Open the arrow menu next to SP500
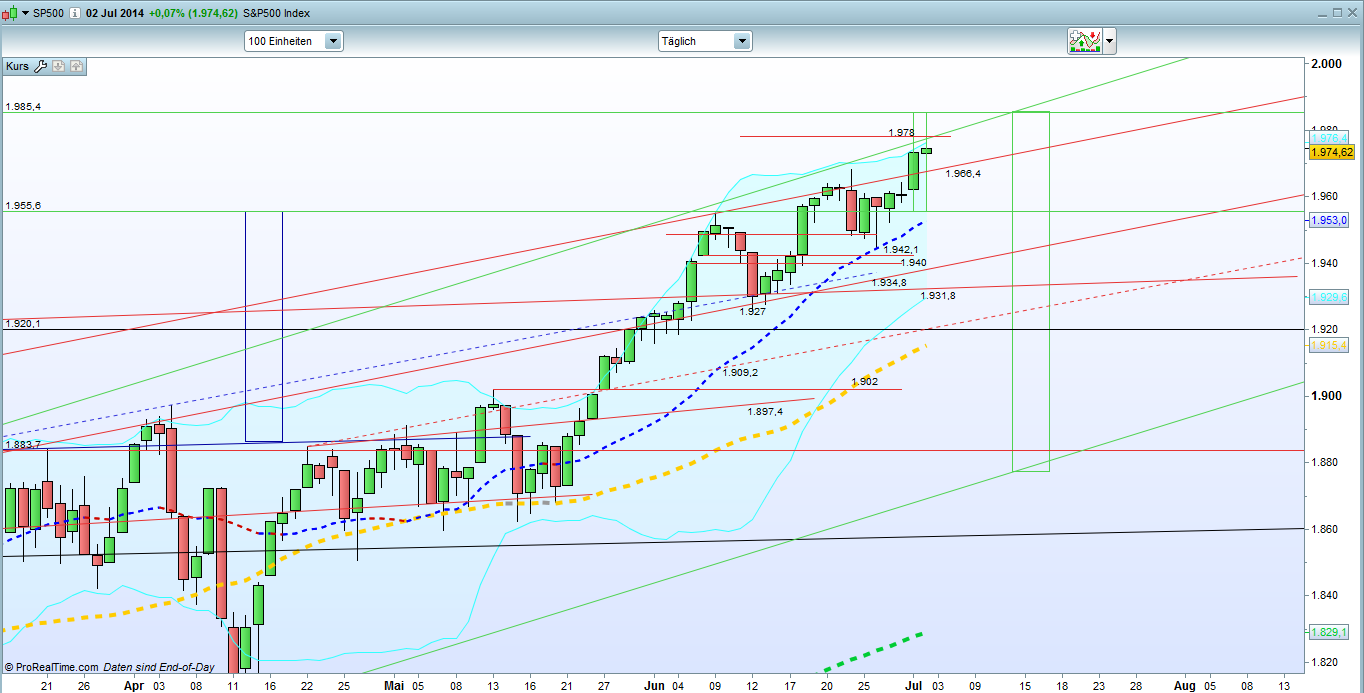The image size is (1364, 693). pos(24,13)
